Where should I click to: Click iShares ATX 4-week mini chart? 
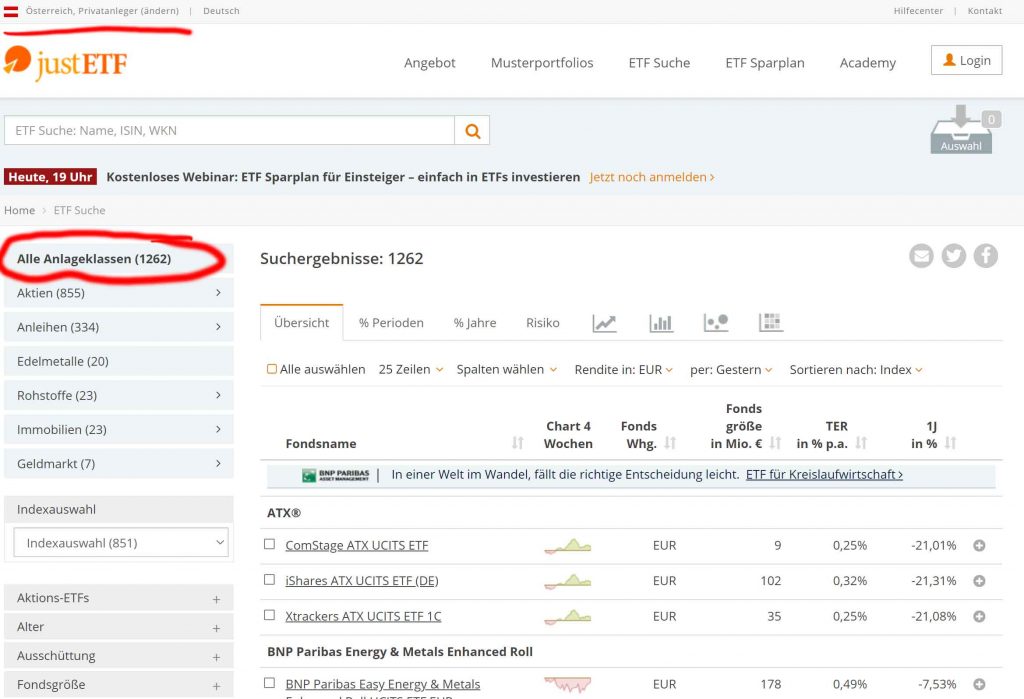[568, 581]
